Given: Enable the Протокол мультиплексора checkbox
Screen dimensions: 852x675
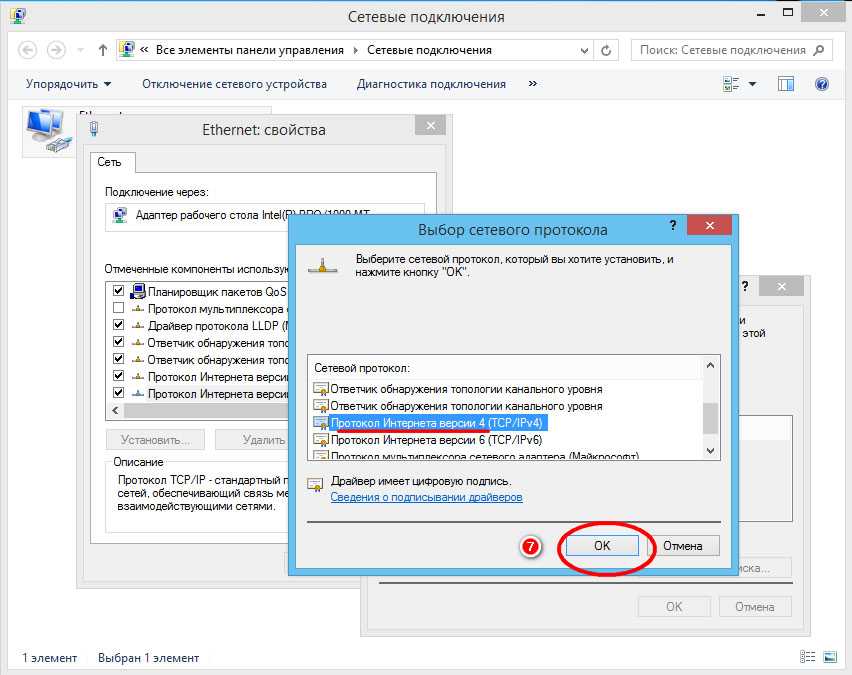Looking at the screenshot, I should point(119,308).
